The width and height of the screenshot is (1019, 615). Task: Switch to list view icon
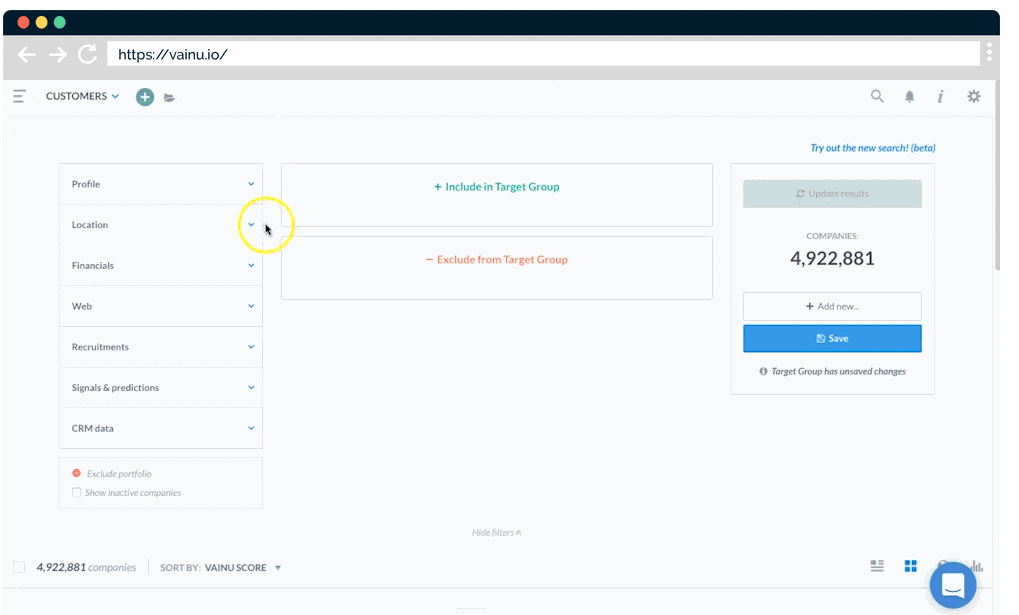(x=877, y=566)
